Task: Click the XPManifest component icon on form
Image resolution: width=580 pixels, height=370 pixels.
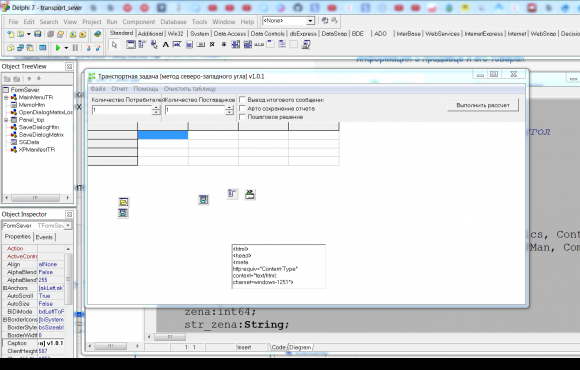Action: (250, 194)
